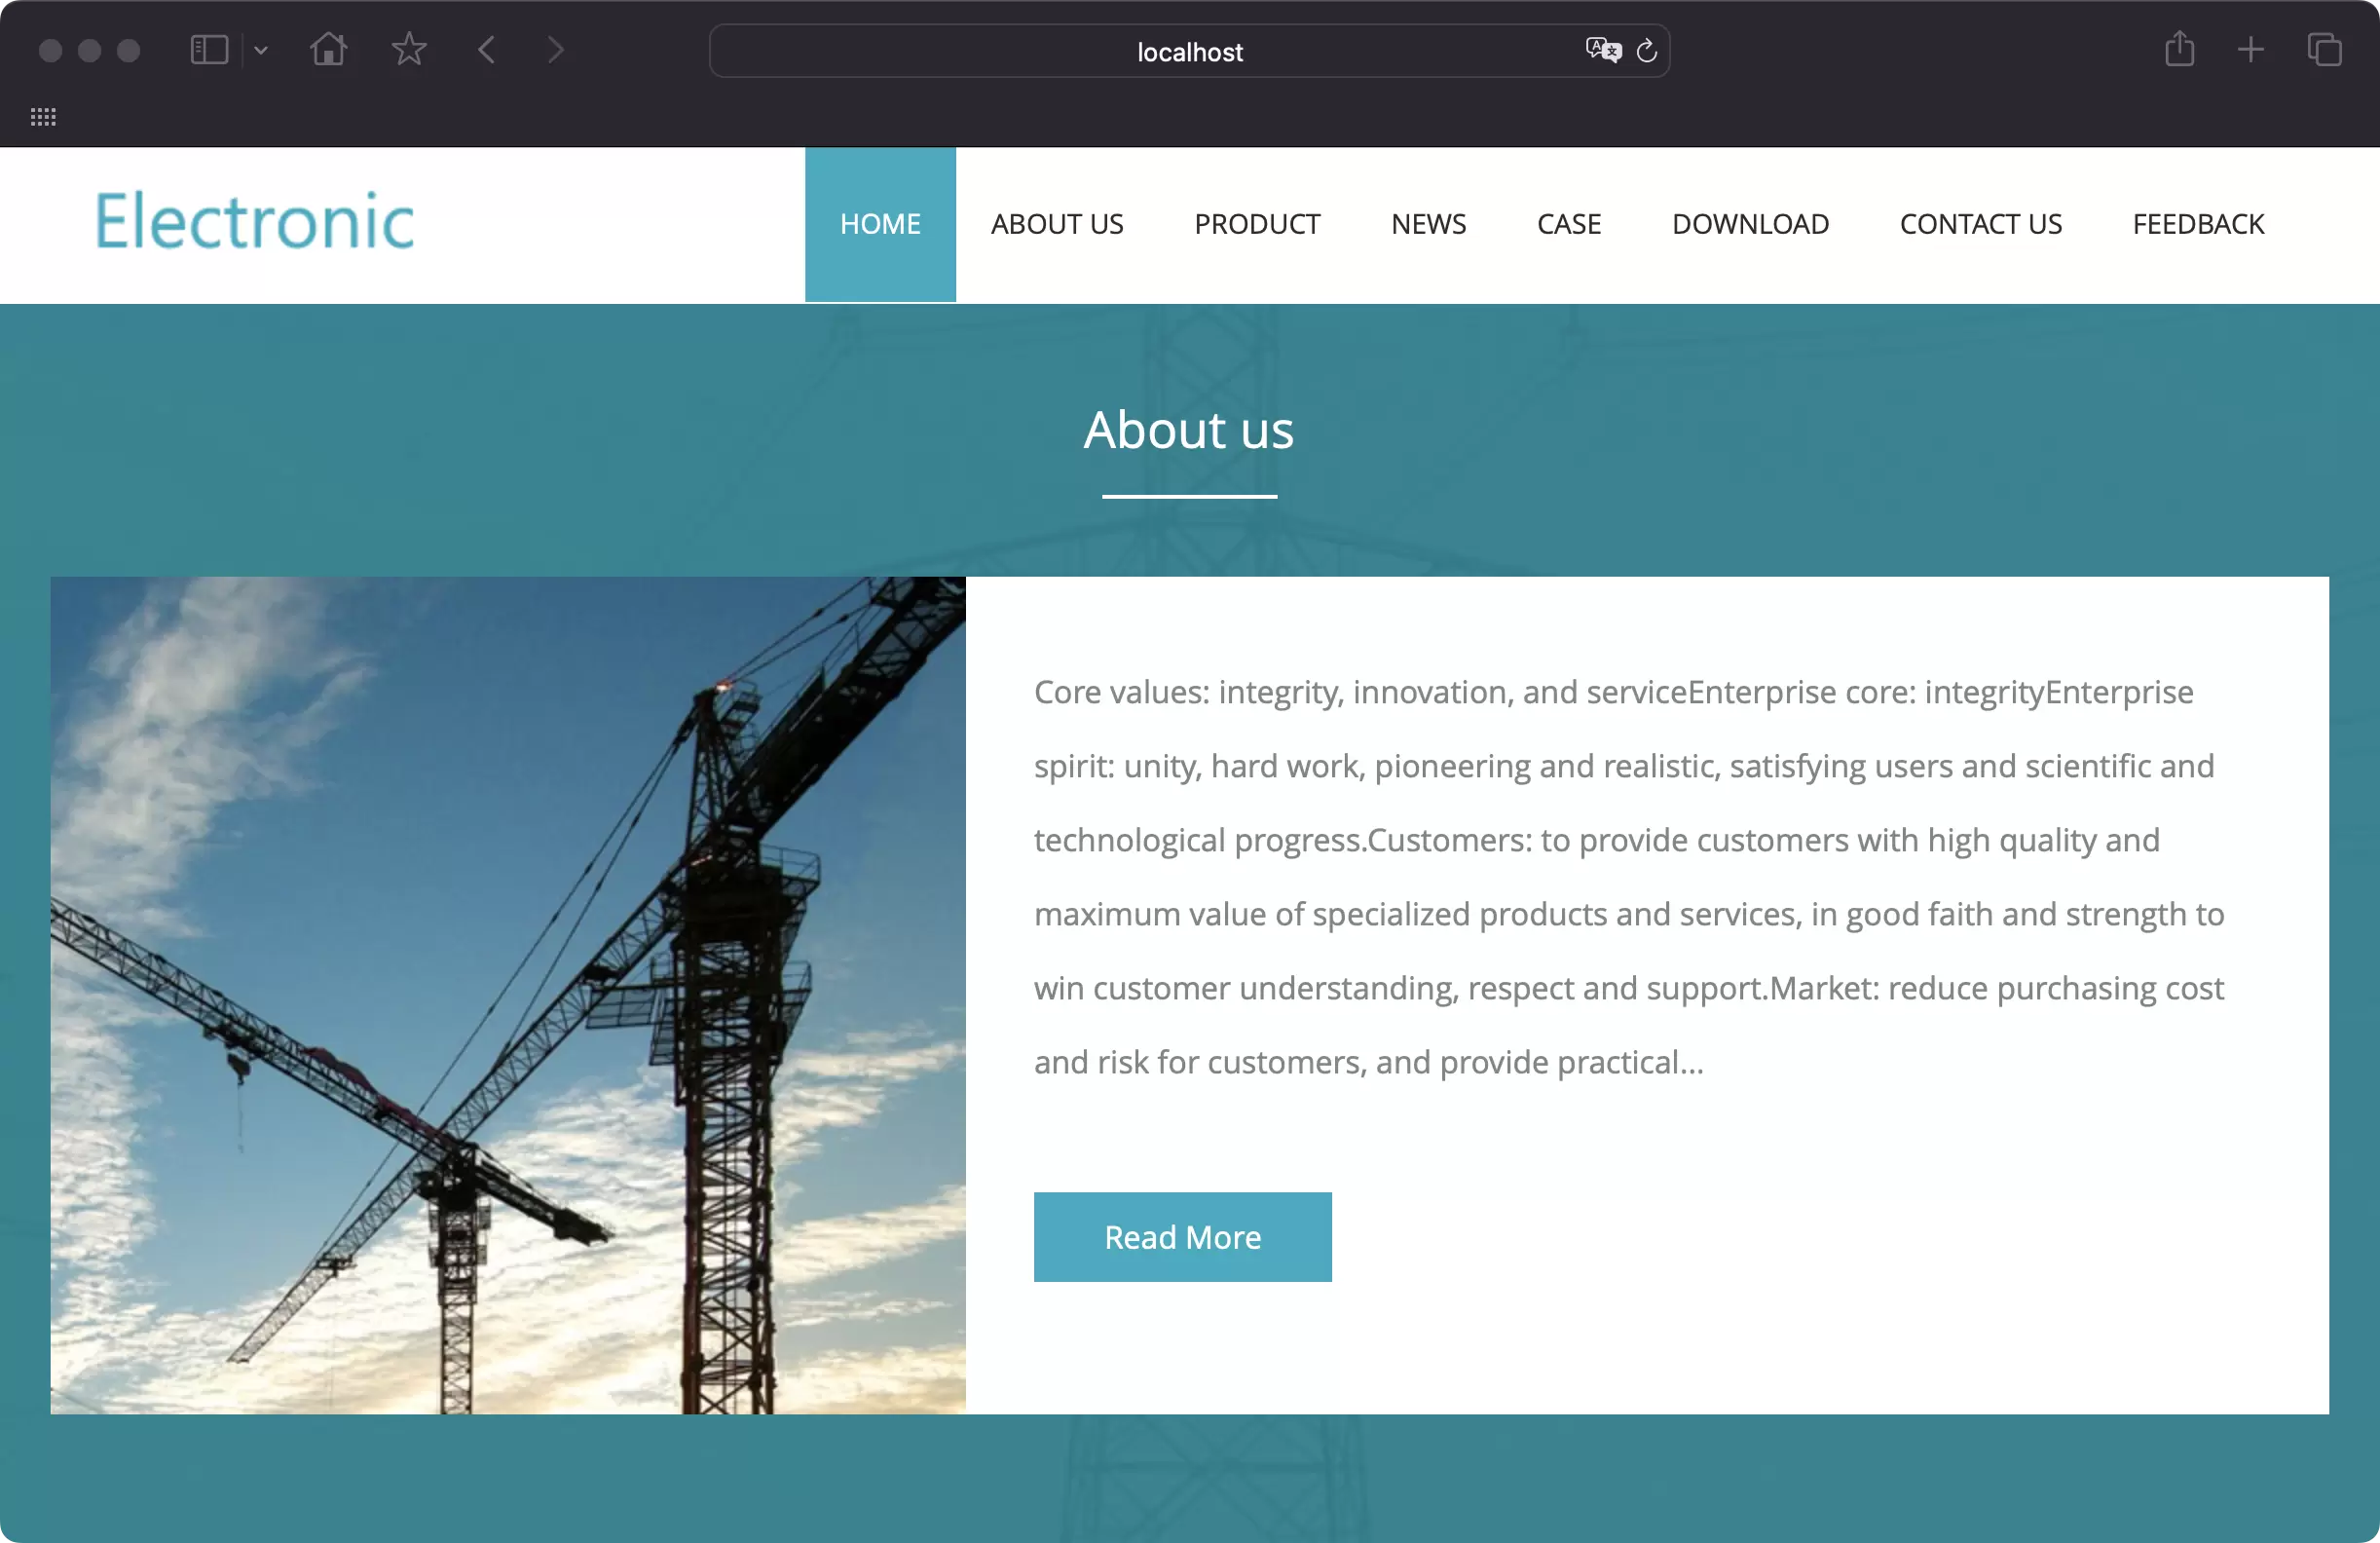This screenshot has height=1543, width=2380.
Task: Click the browser reload/refresh icon
Action: [x=1646, y=51]
